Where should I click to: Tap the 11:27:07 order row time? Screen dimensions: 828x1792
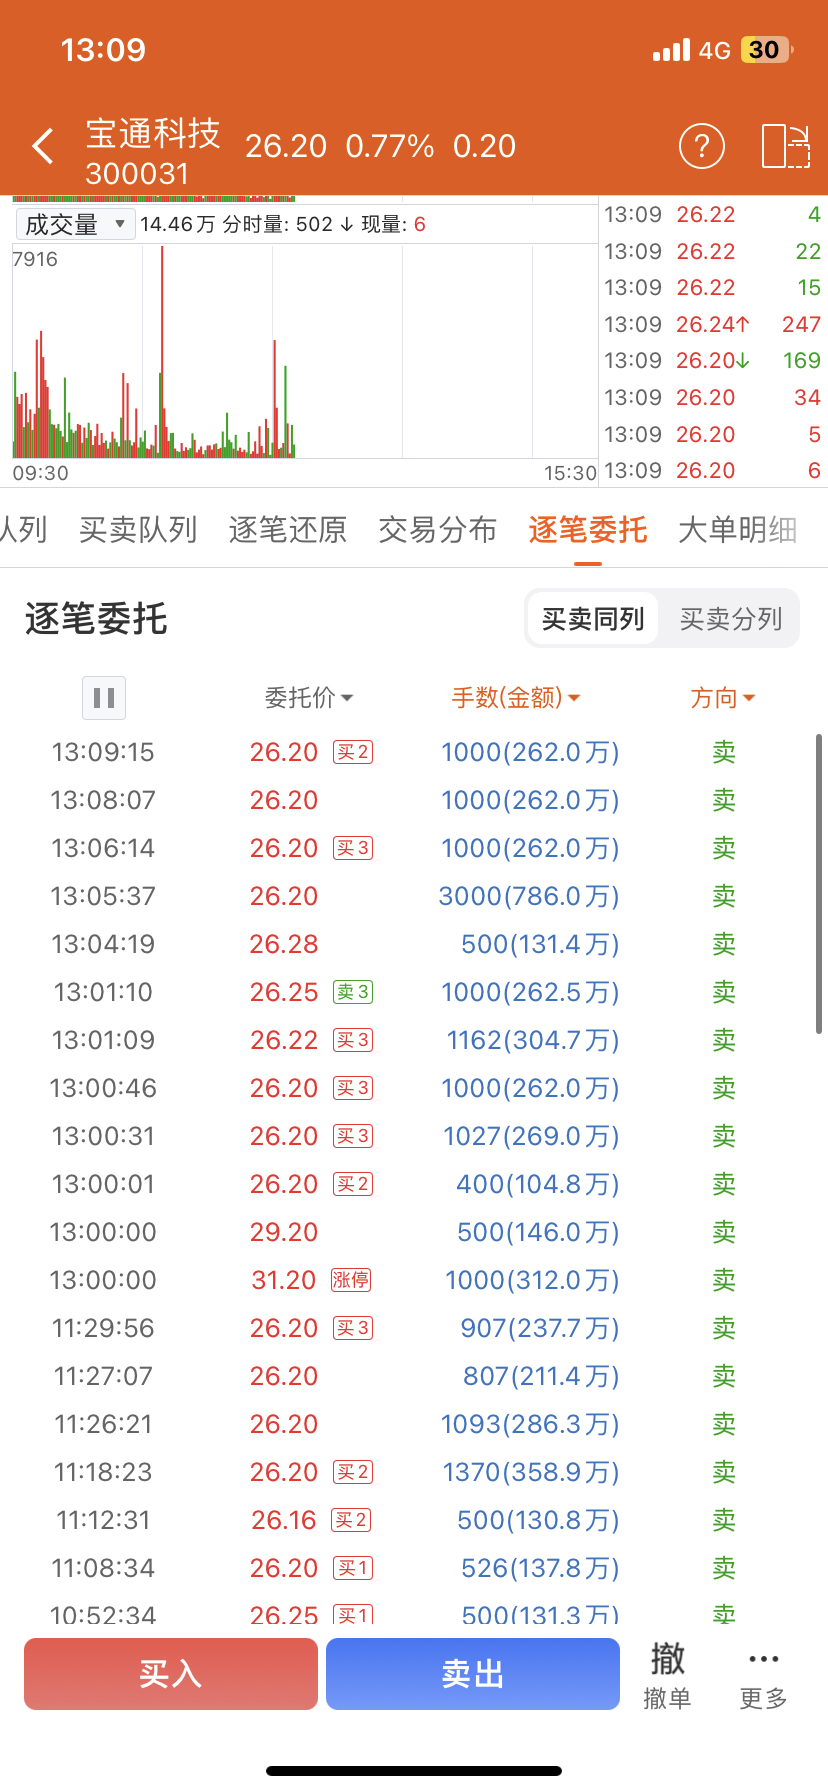point(103,1376)
